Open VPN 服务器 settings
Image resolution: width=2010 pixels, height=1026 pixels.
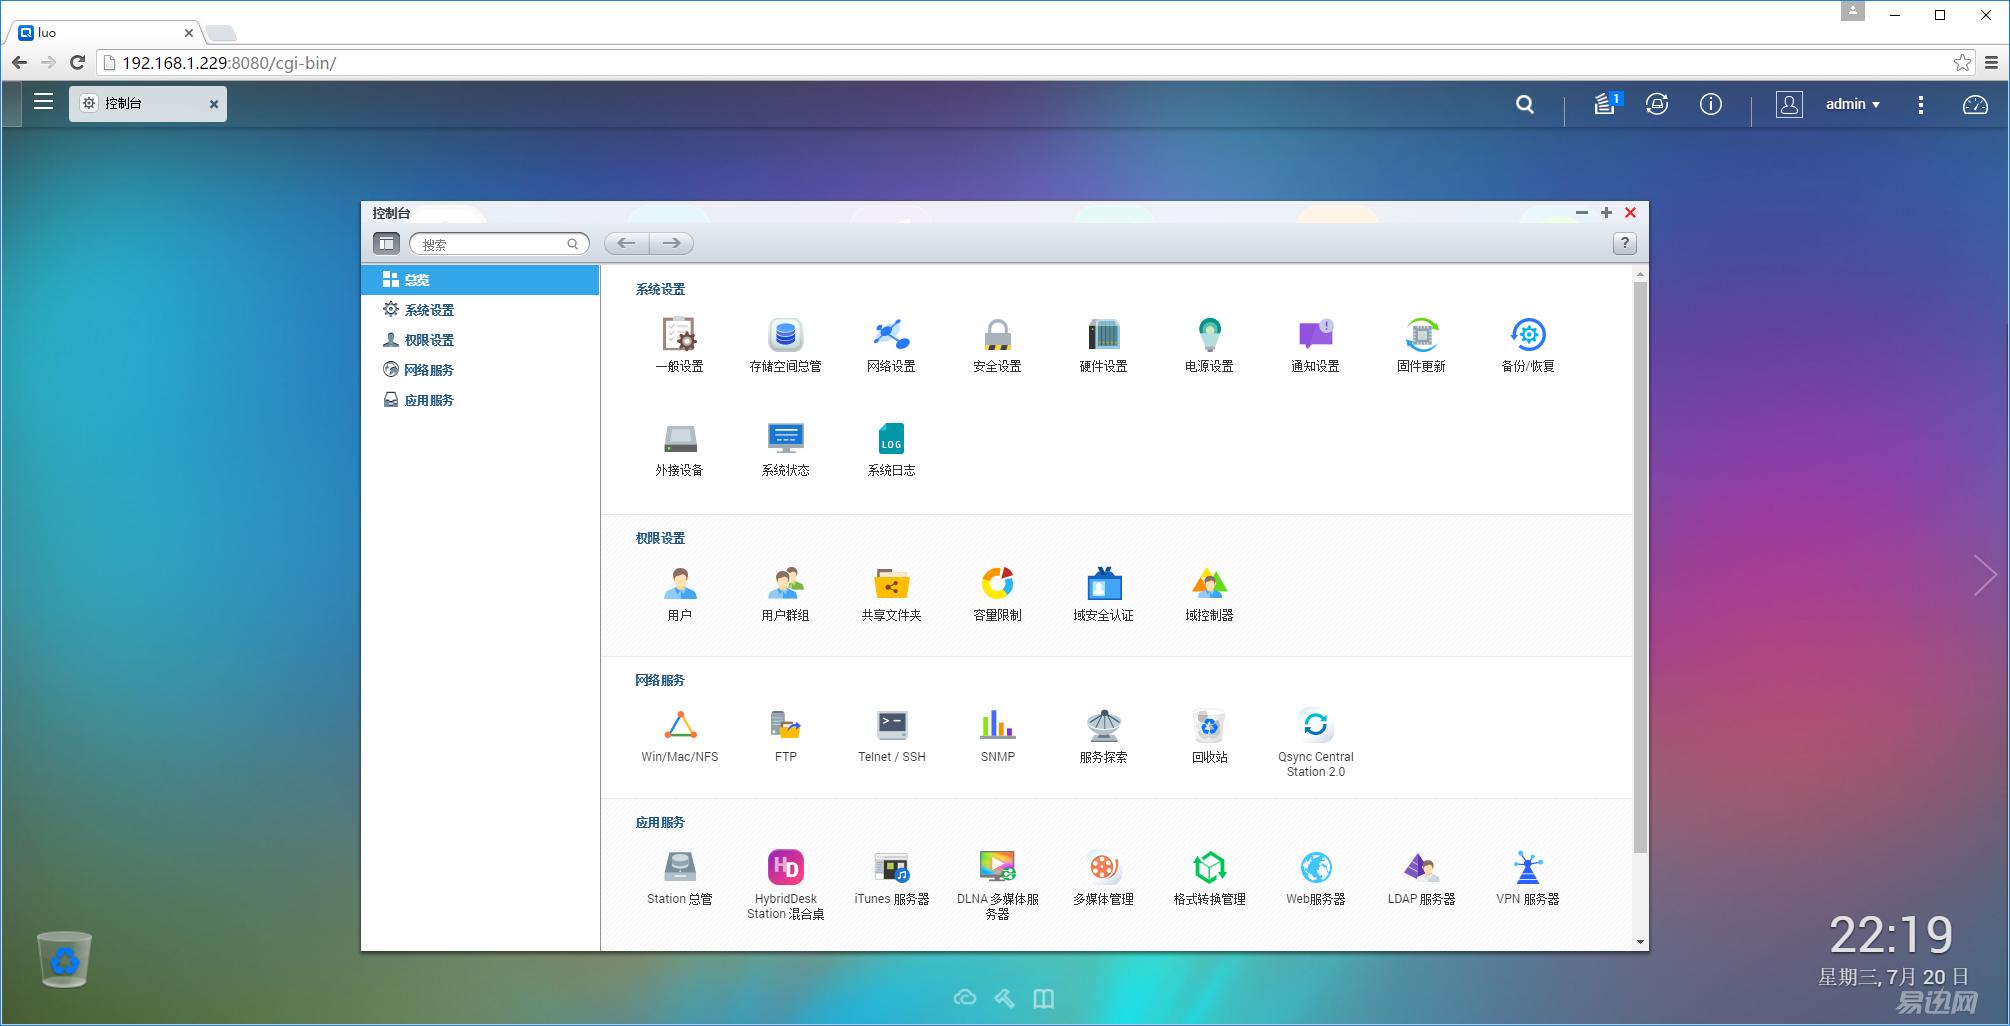[1528, 878]
